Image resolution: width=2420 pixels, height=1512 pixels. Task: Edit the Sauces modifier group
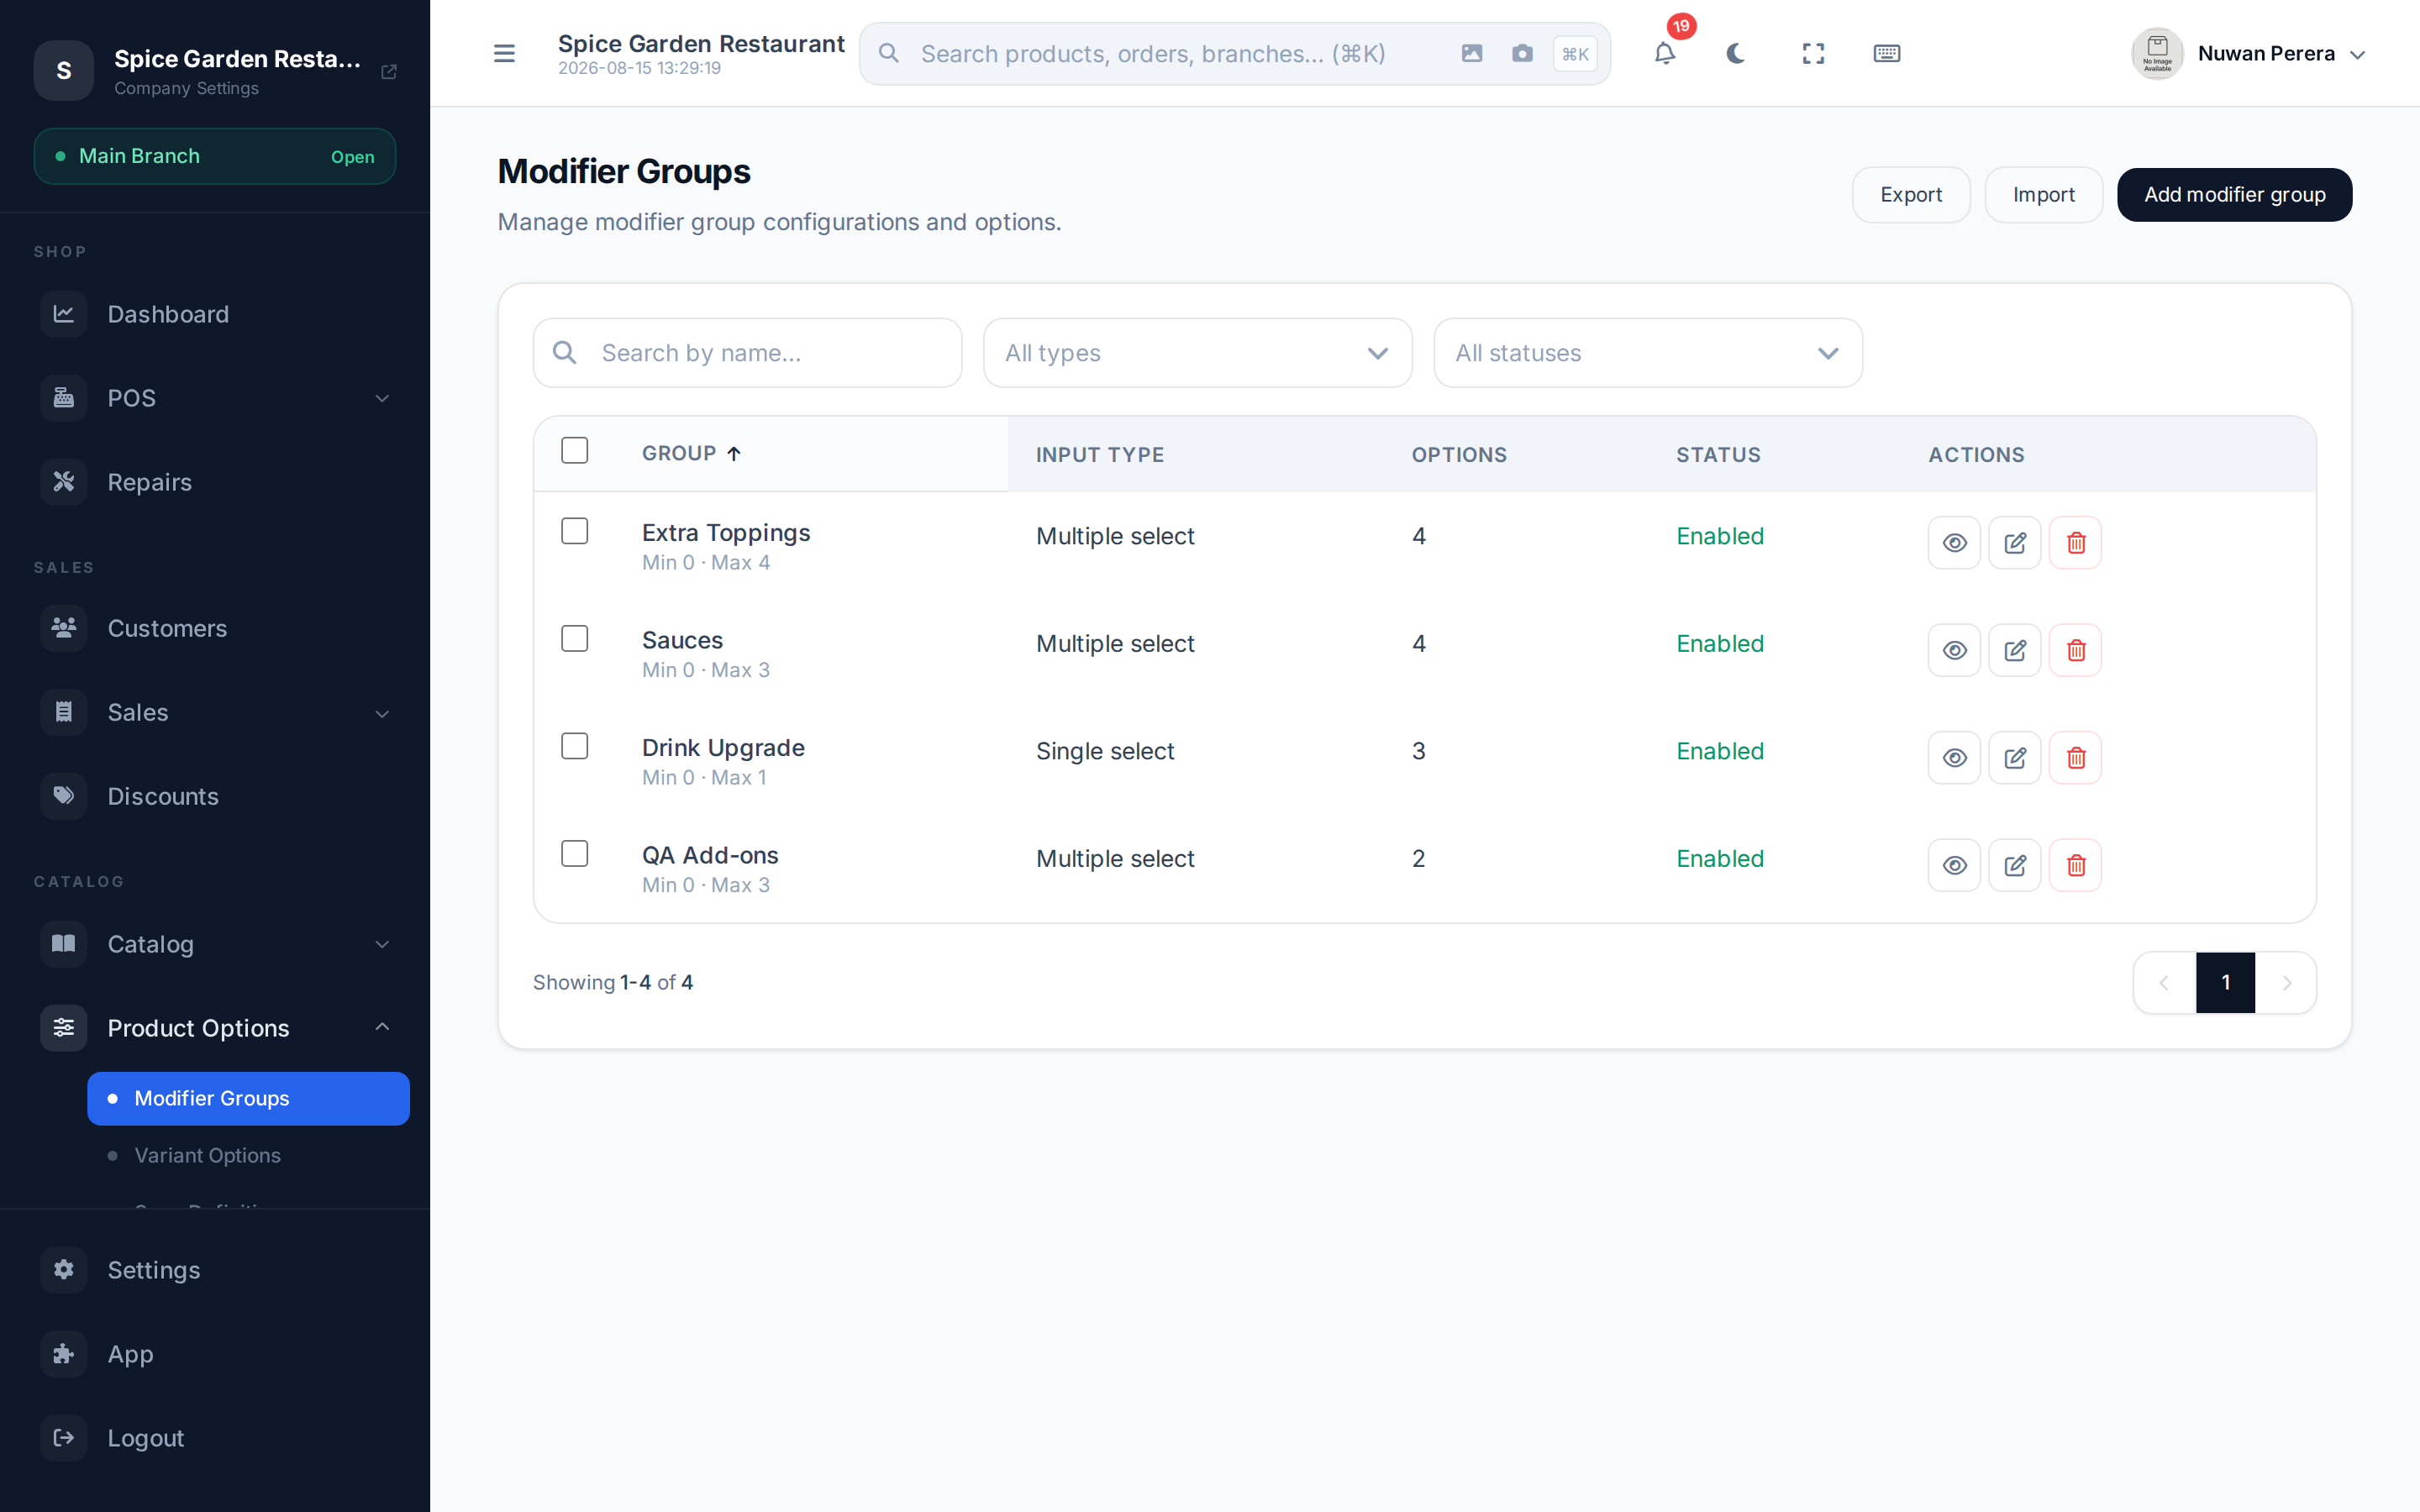tap(2014, 651)
